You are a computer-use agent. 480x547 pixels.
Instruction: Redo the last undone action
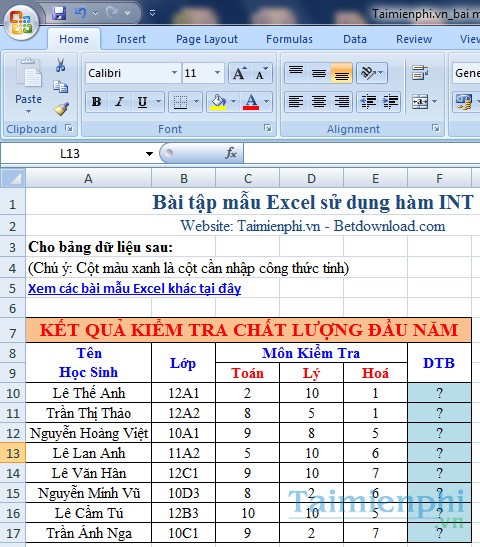113,13
